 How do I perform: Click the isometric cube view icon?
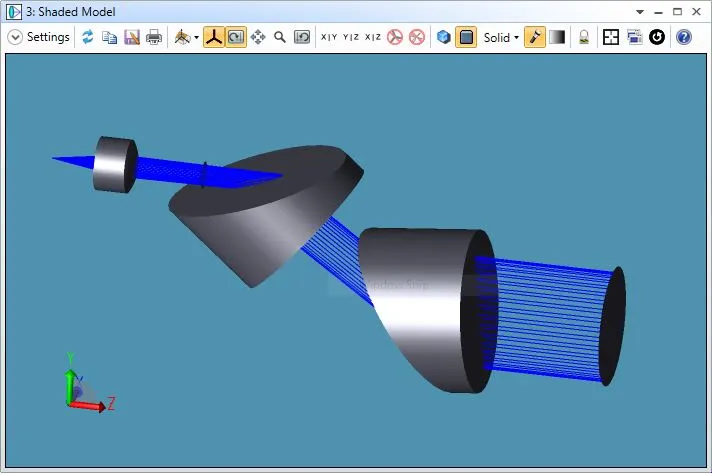[443, 37]
